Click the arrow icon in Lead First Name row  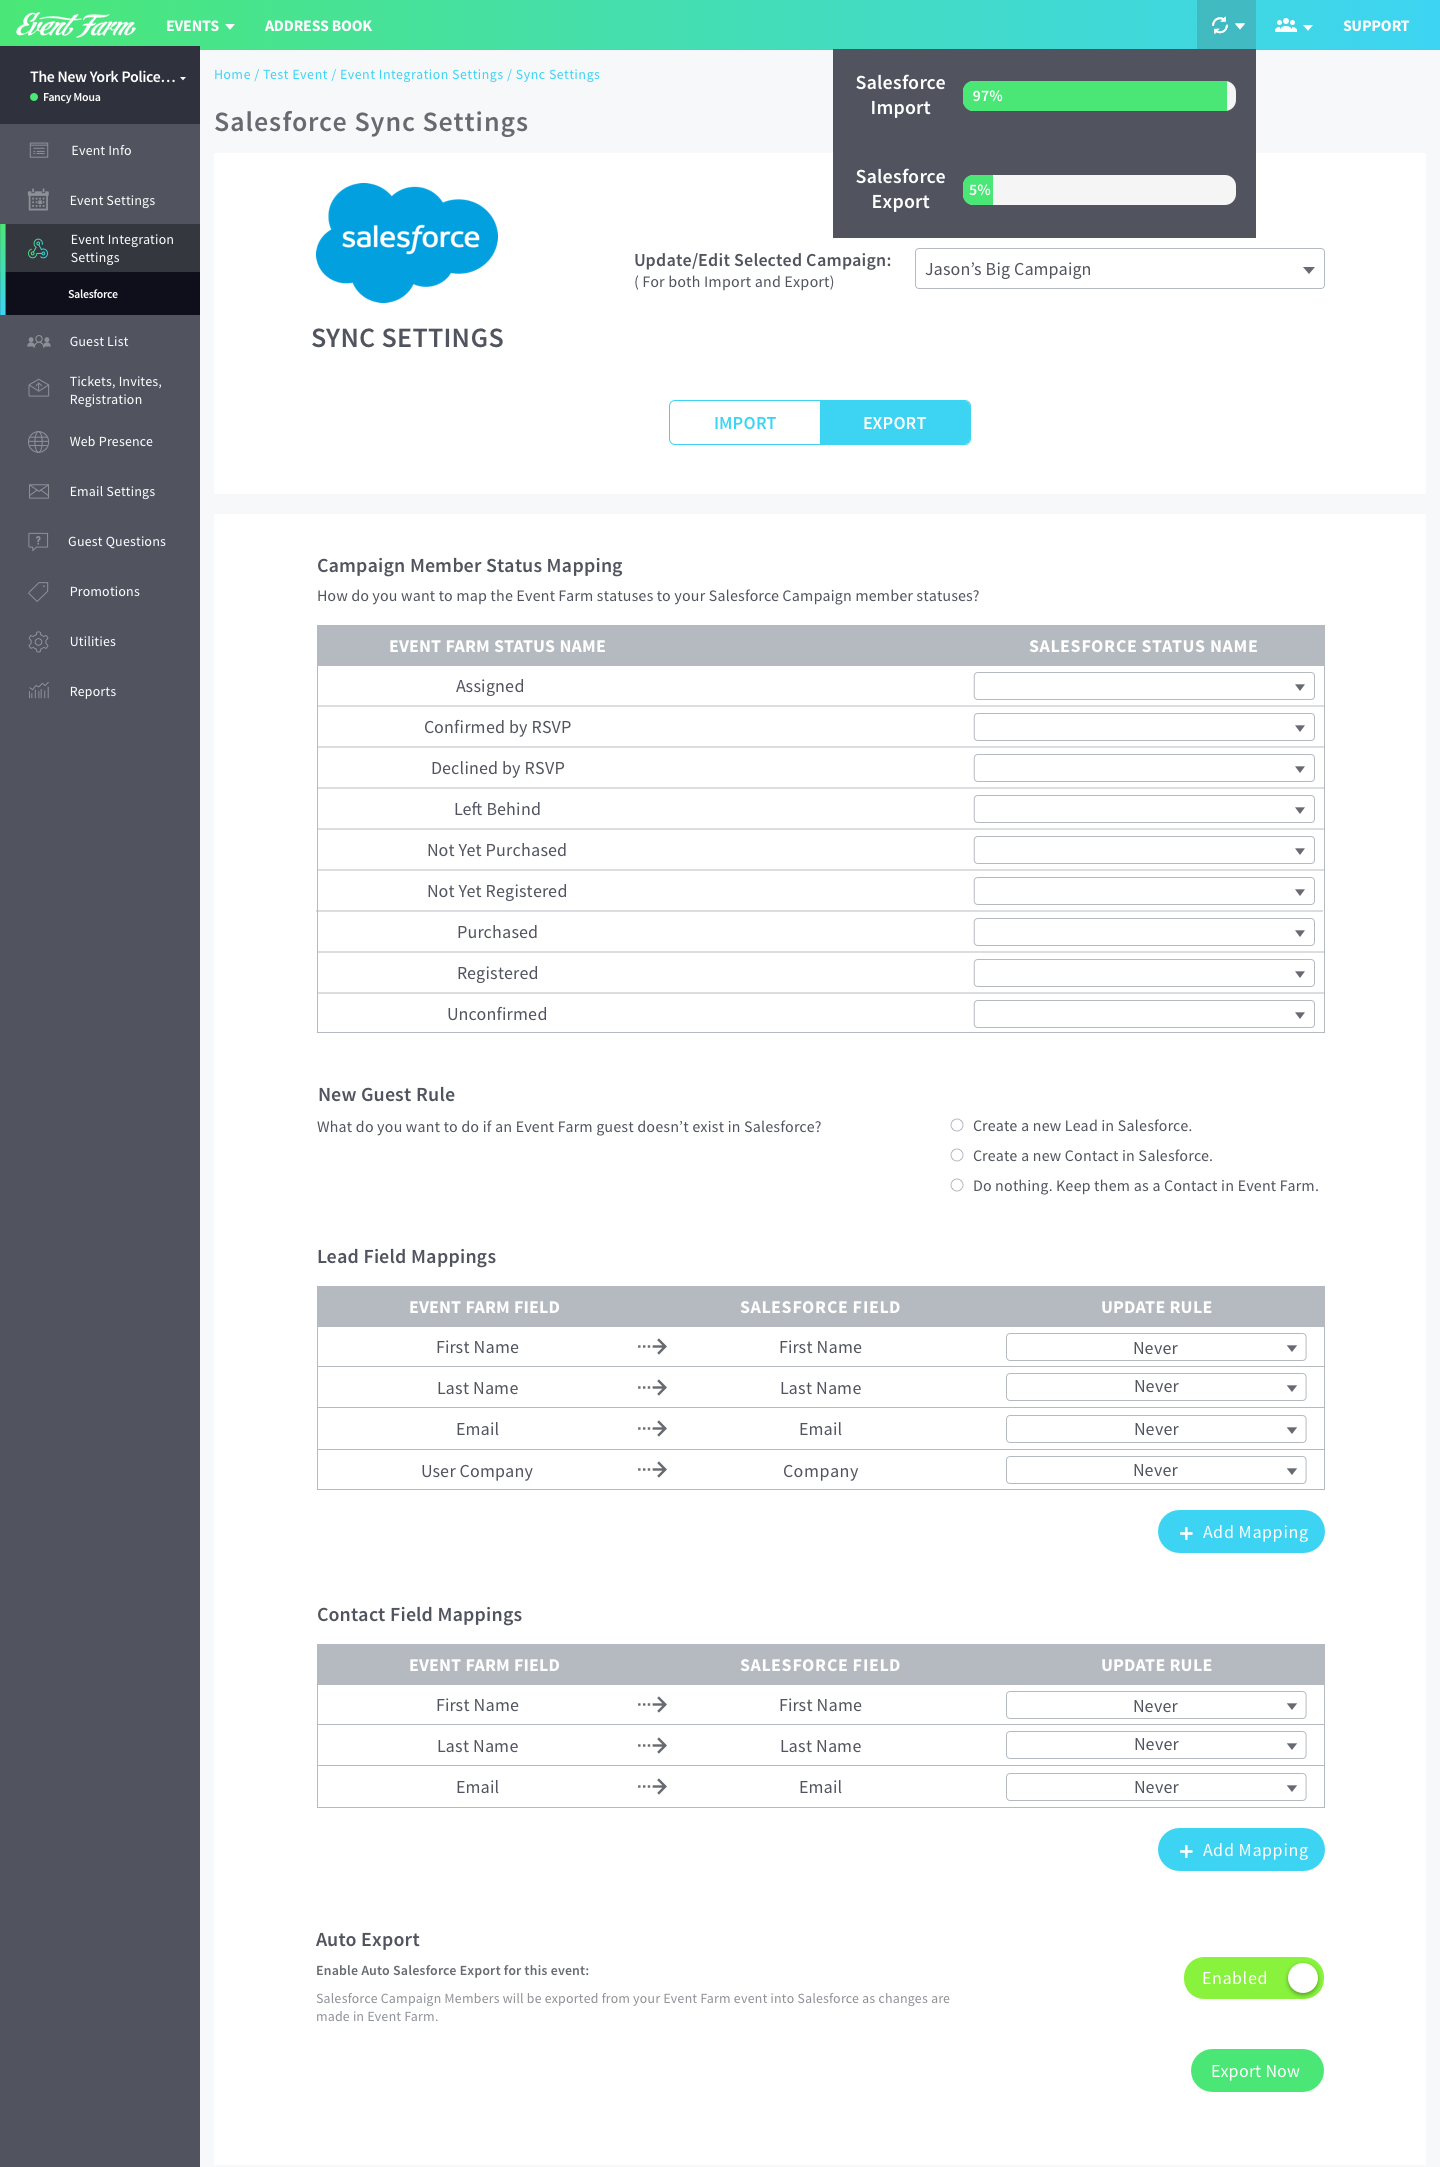[x=652, y=1347]
